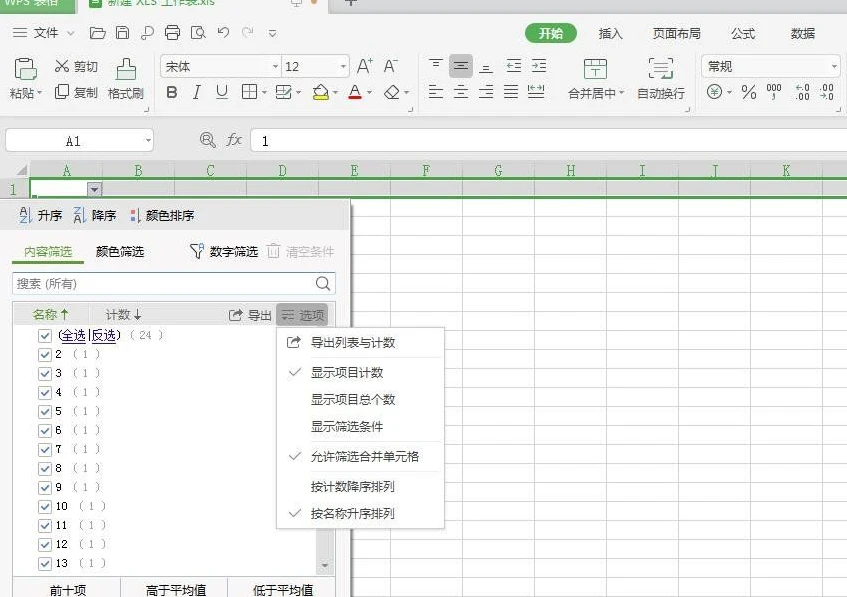This screenshot has width=847, height=597.
Task: Switch to the Page Layout (页面布局) tab
Action: (676, 33)
